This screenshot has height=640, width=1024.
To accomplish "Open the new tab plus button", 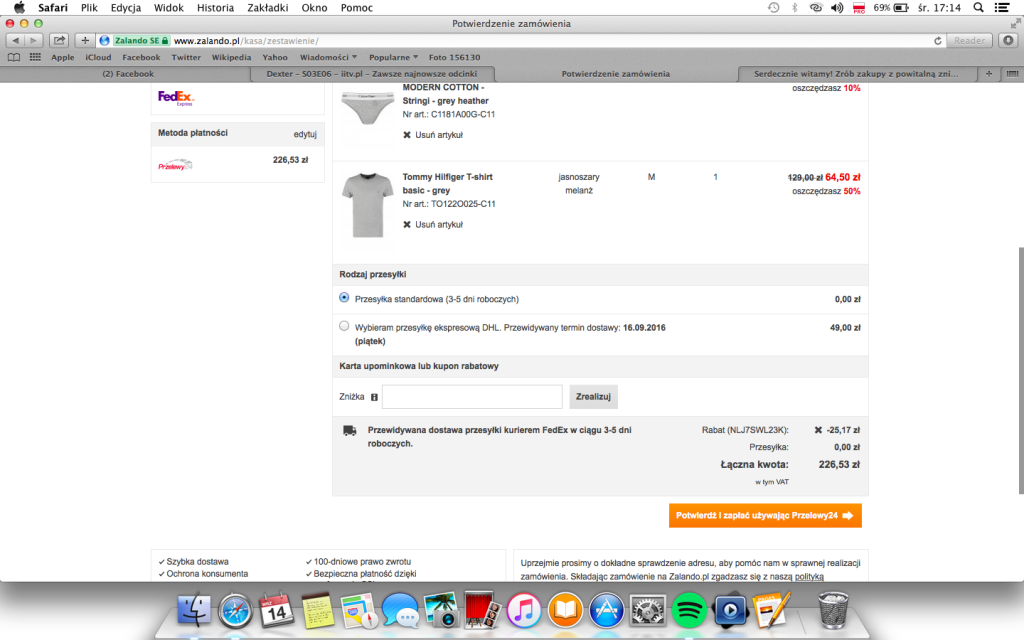I will (x=988, y=74).
